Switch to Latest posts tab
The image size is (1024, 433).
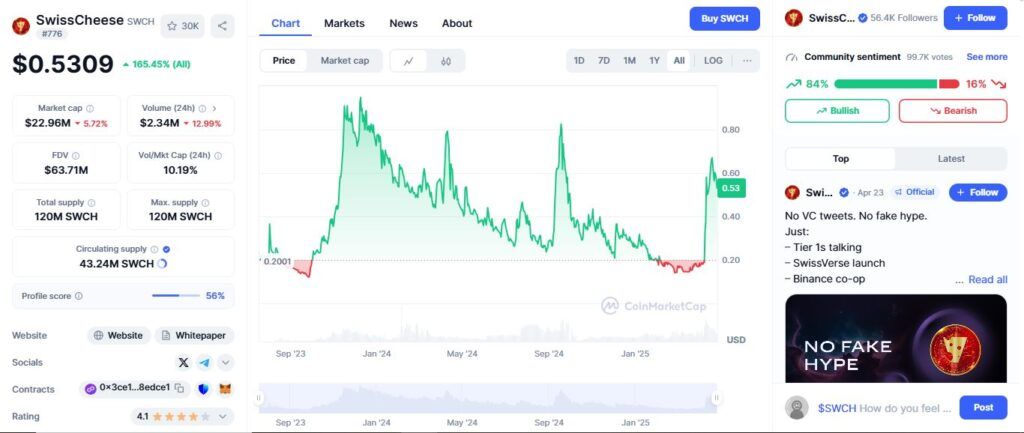951,159
